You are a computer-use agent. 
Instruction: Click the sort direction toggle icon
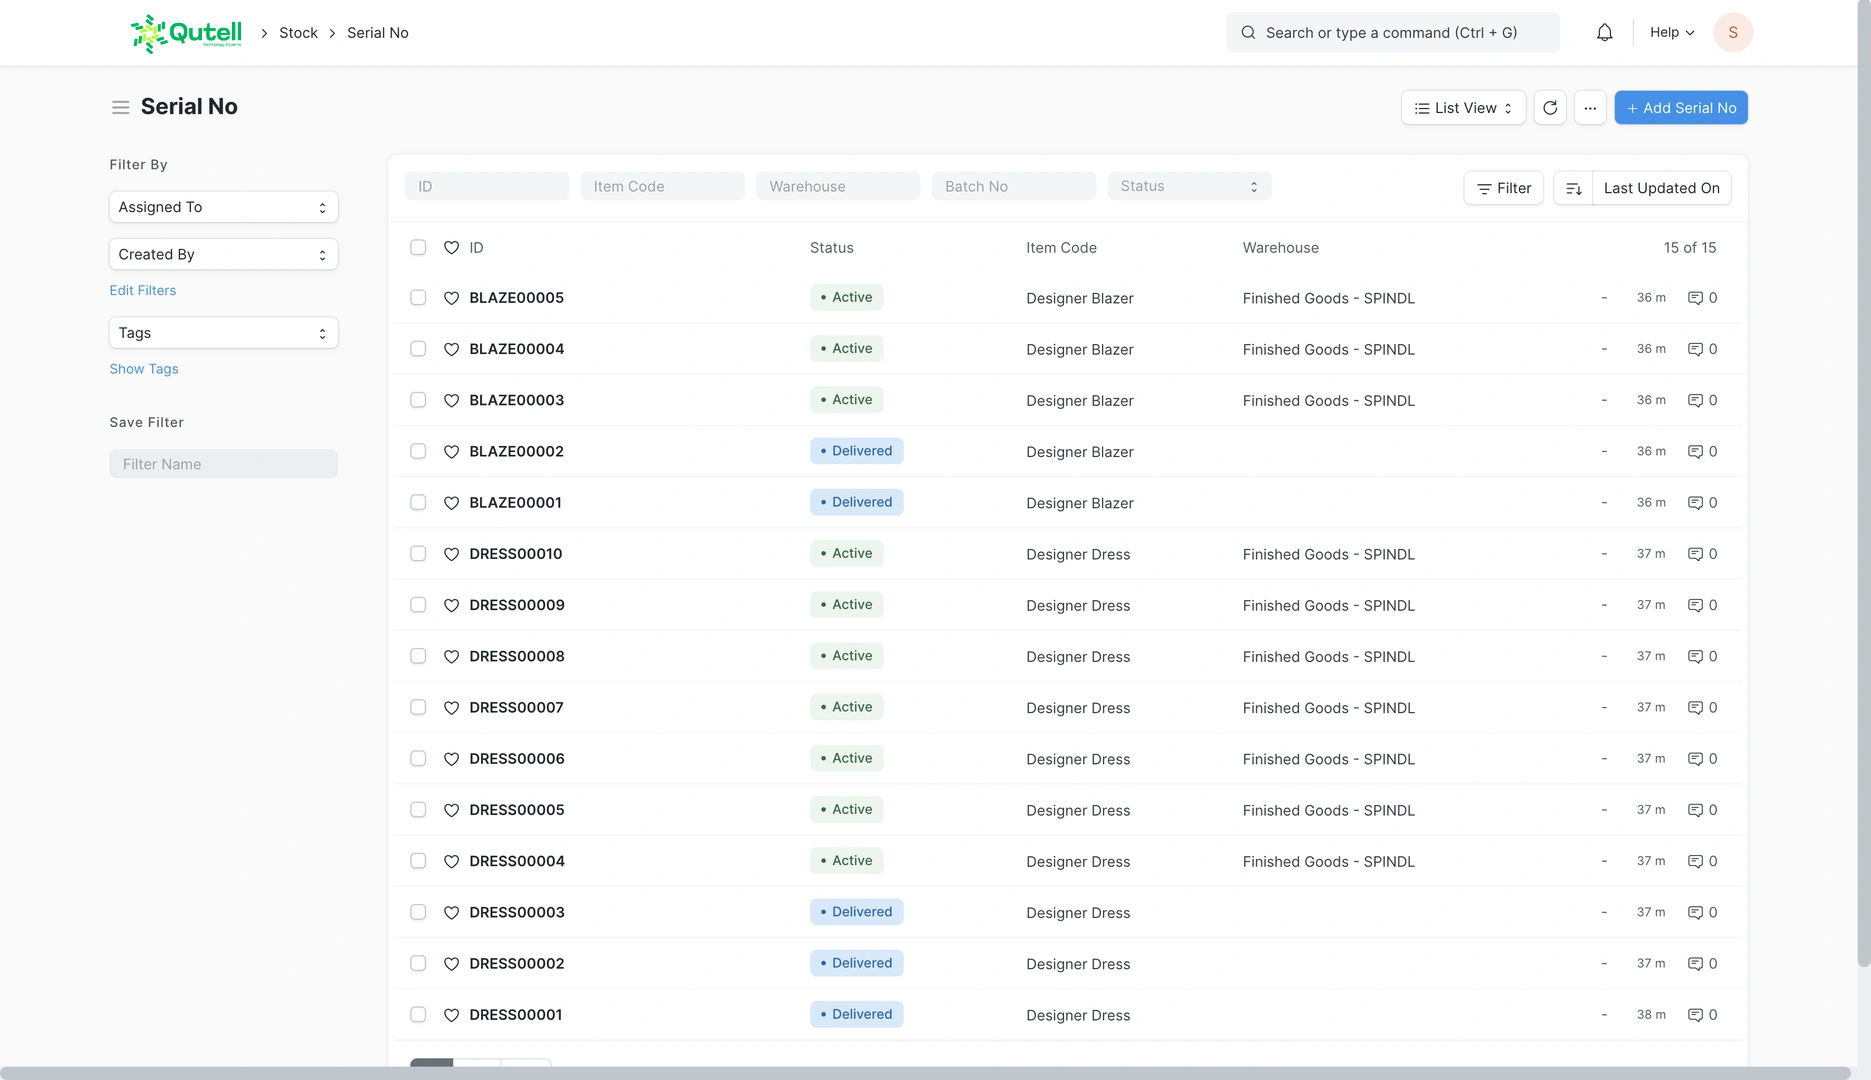[x=1573, y=188]
